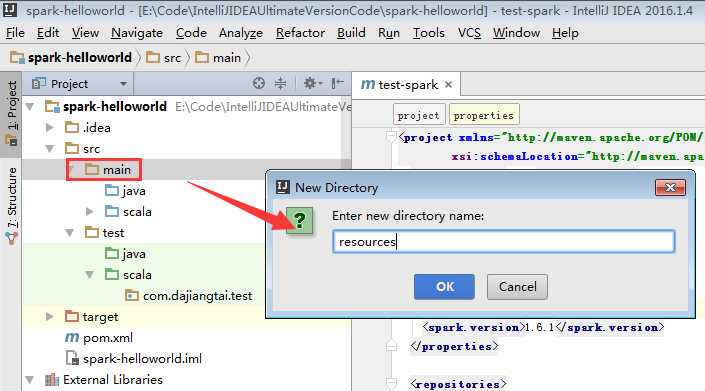Click main in the navigation bar

[x=219, y=58]
